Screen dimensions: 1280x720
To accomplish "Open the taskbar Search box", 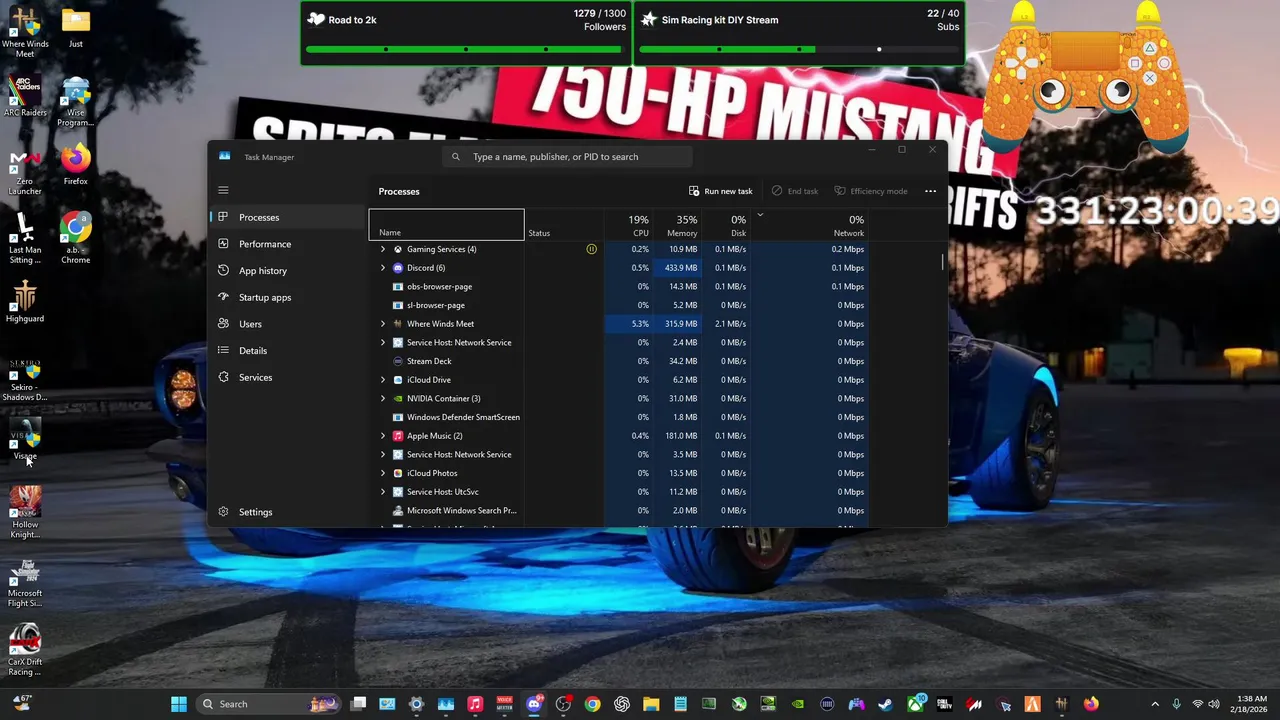I will 268,704.
